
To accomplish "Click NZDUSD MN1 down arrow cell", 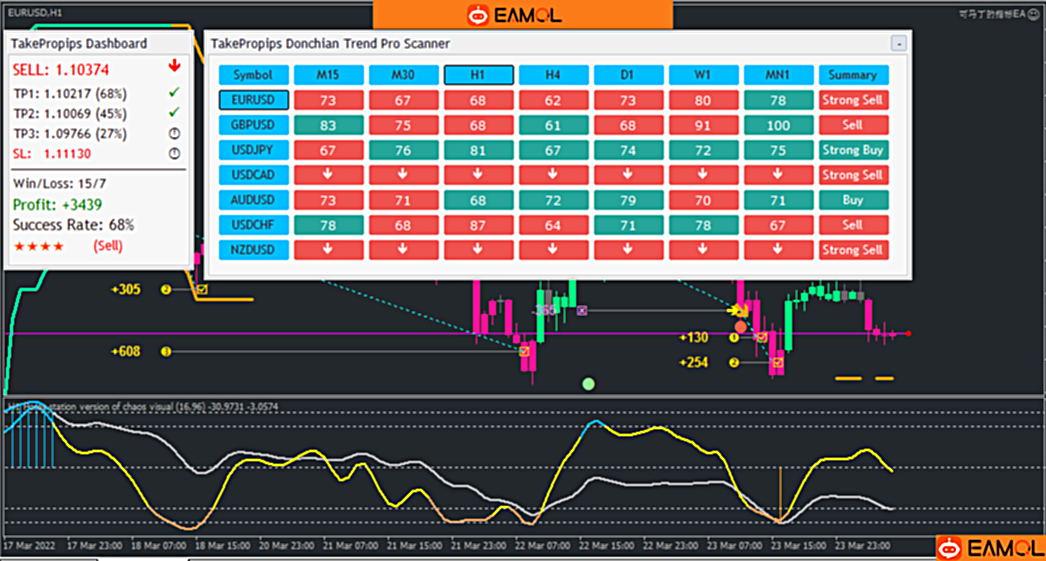I will pyautogui.click(x=778, y=250).
